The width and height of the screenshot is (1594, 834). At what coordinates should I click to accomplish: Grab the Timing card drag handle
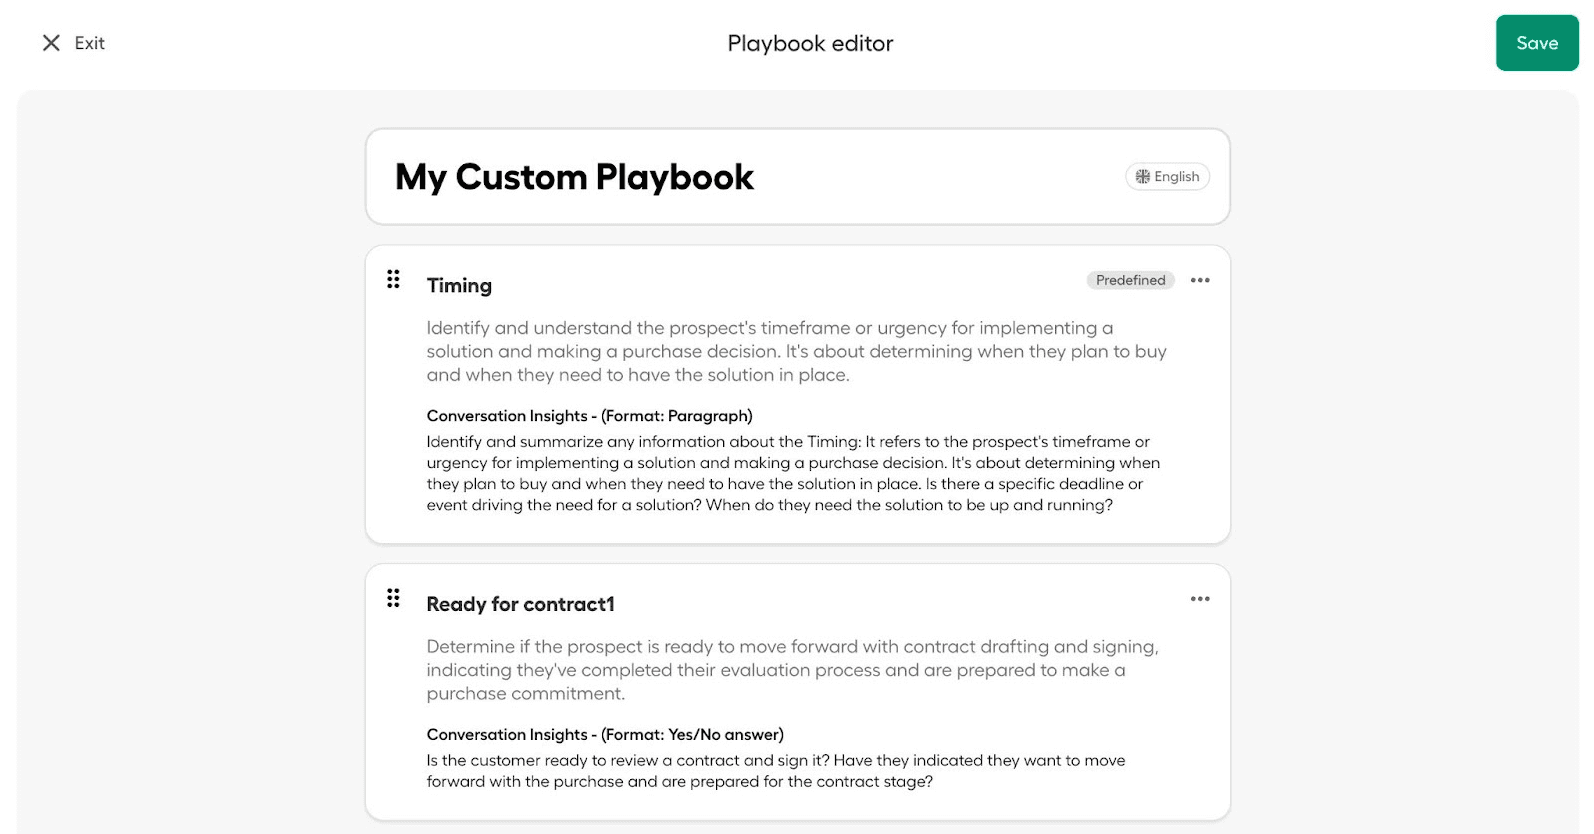(x=393, y=280)
